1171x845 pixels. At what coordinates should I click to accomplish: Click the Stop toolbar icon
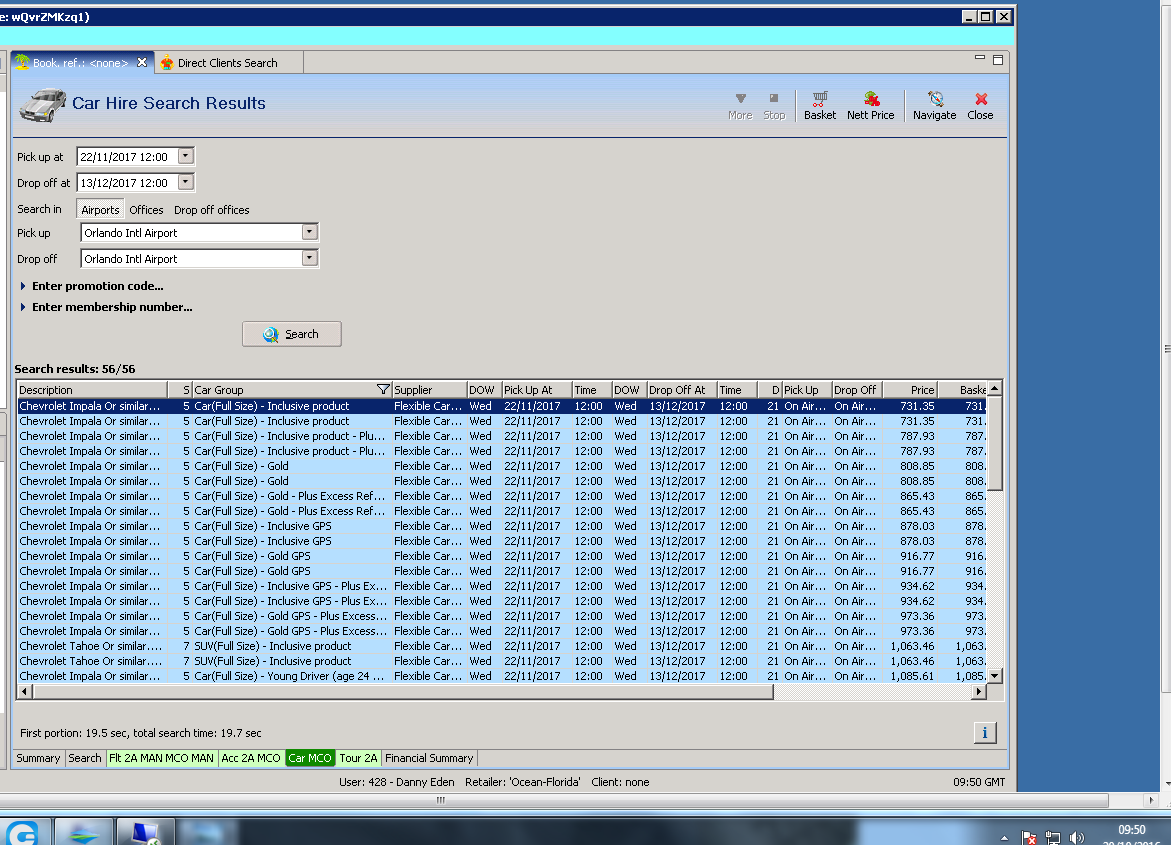(774, 106)
